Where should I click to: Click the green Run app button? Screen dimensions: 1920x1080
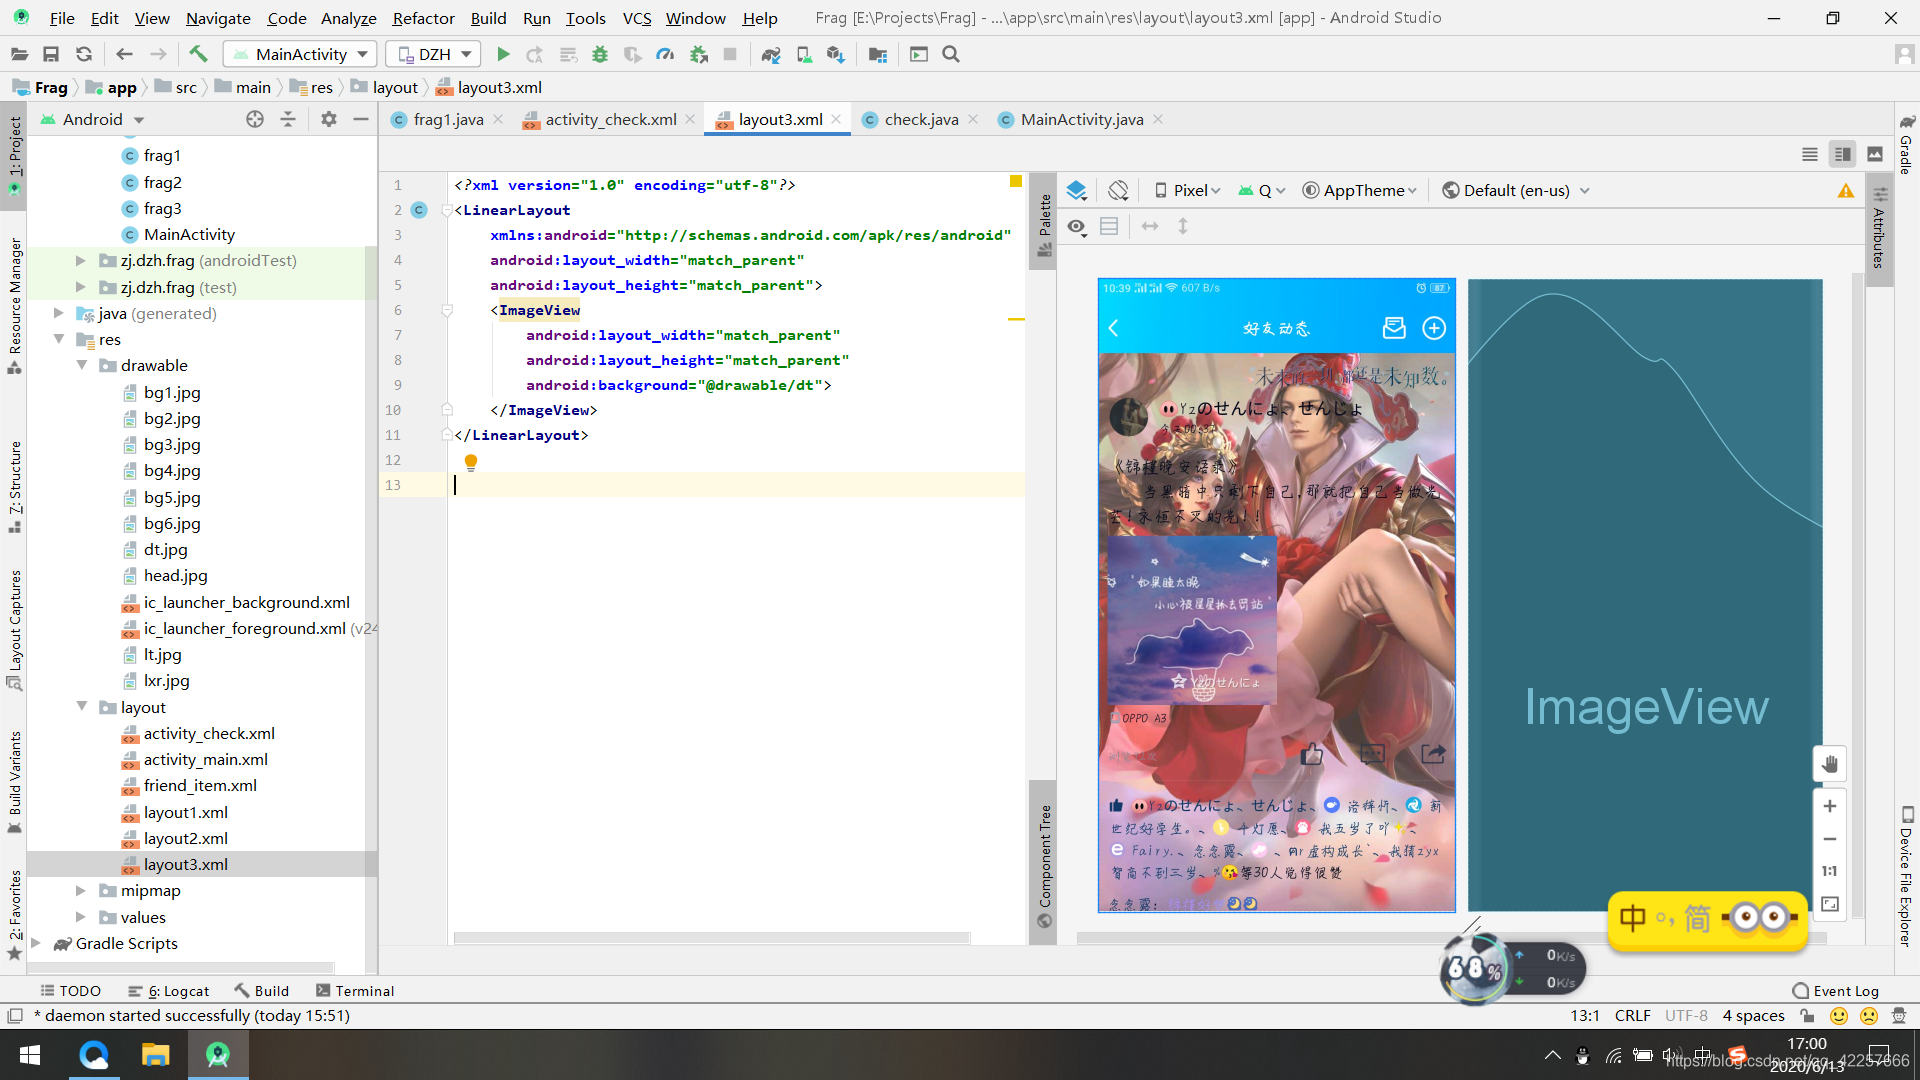pos(503,54)
